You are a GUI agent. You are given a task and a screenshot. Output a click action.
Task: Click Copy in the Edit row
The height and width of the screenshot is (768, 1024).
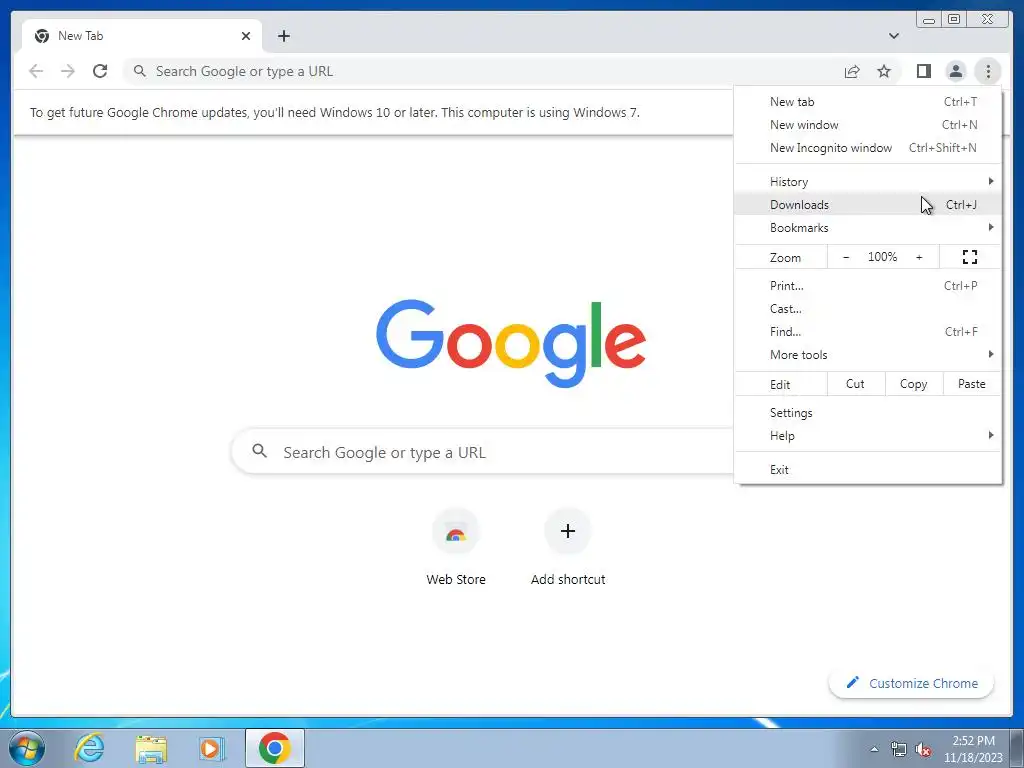(x=914, y=384)
